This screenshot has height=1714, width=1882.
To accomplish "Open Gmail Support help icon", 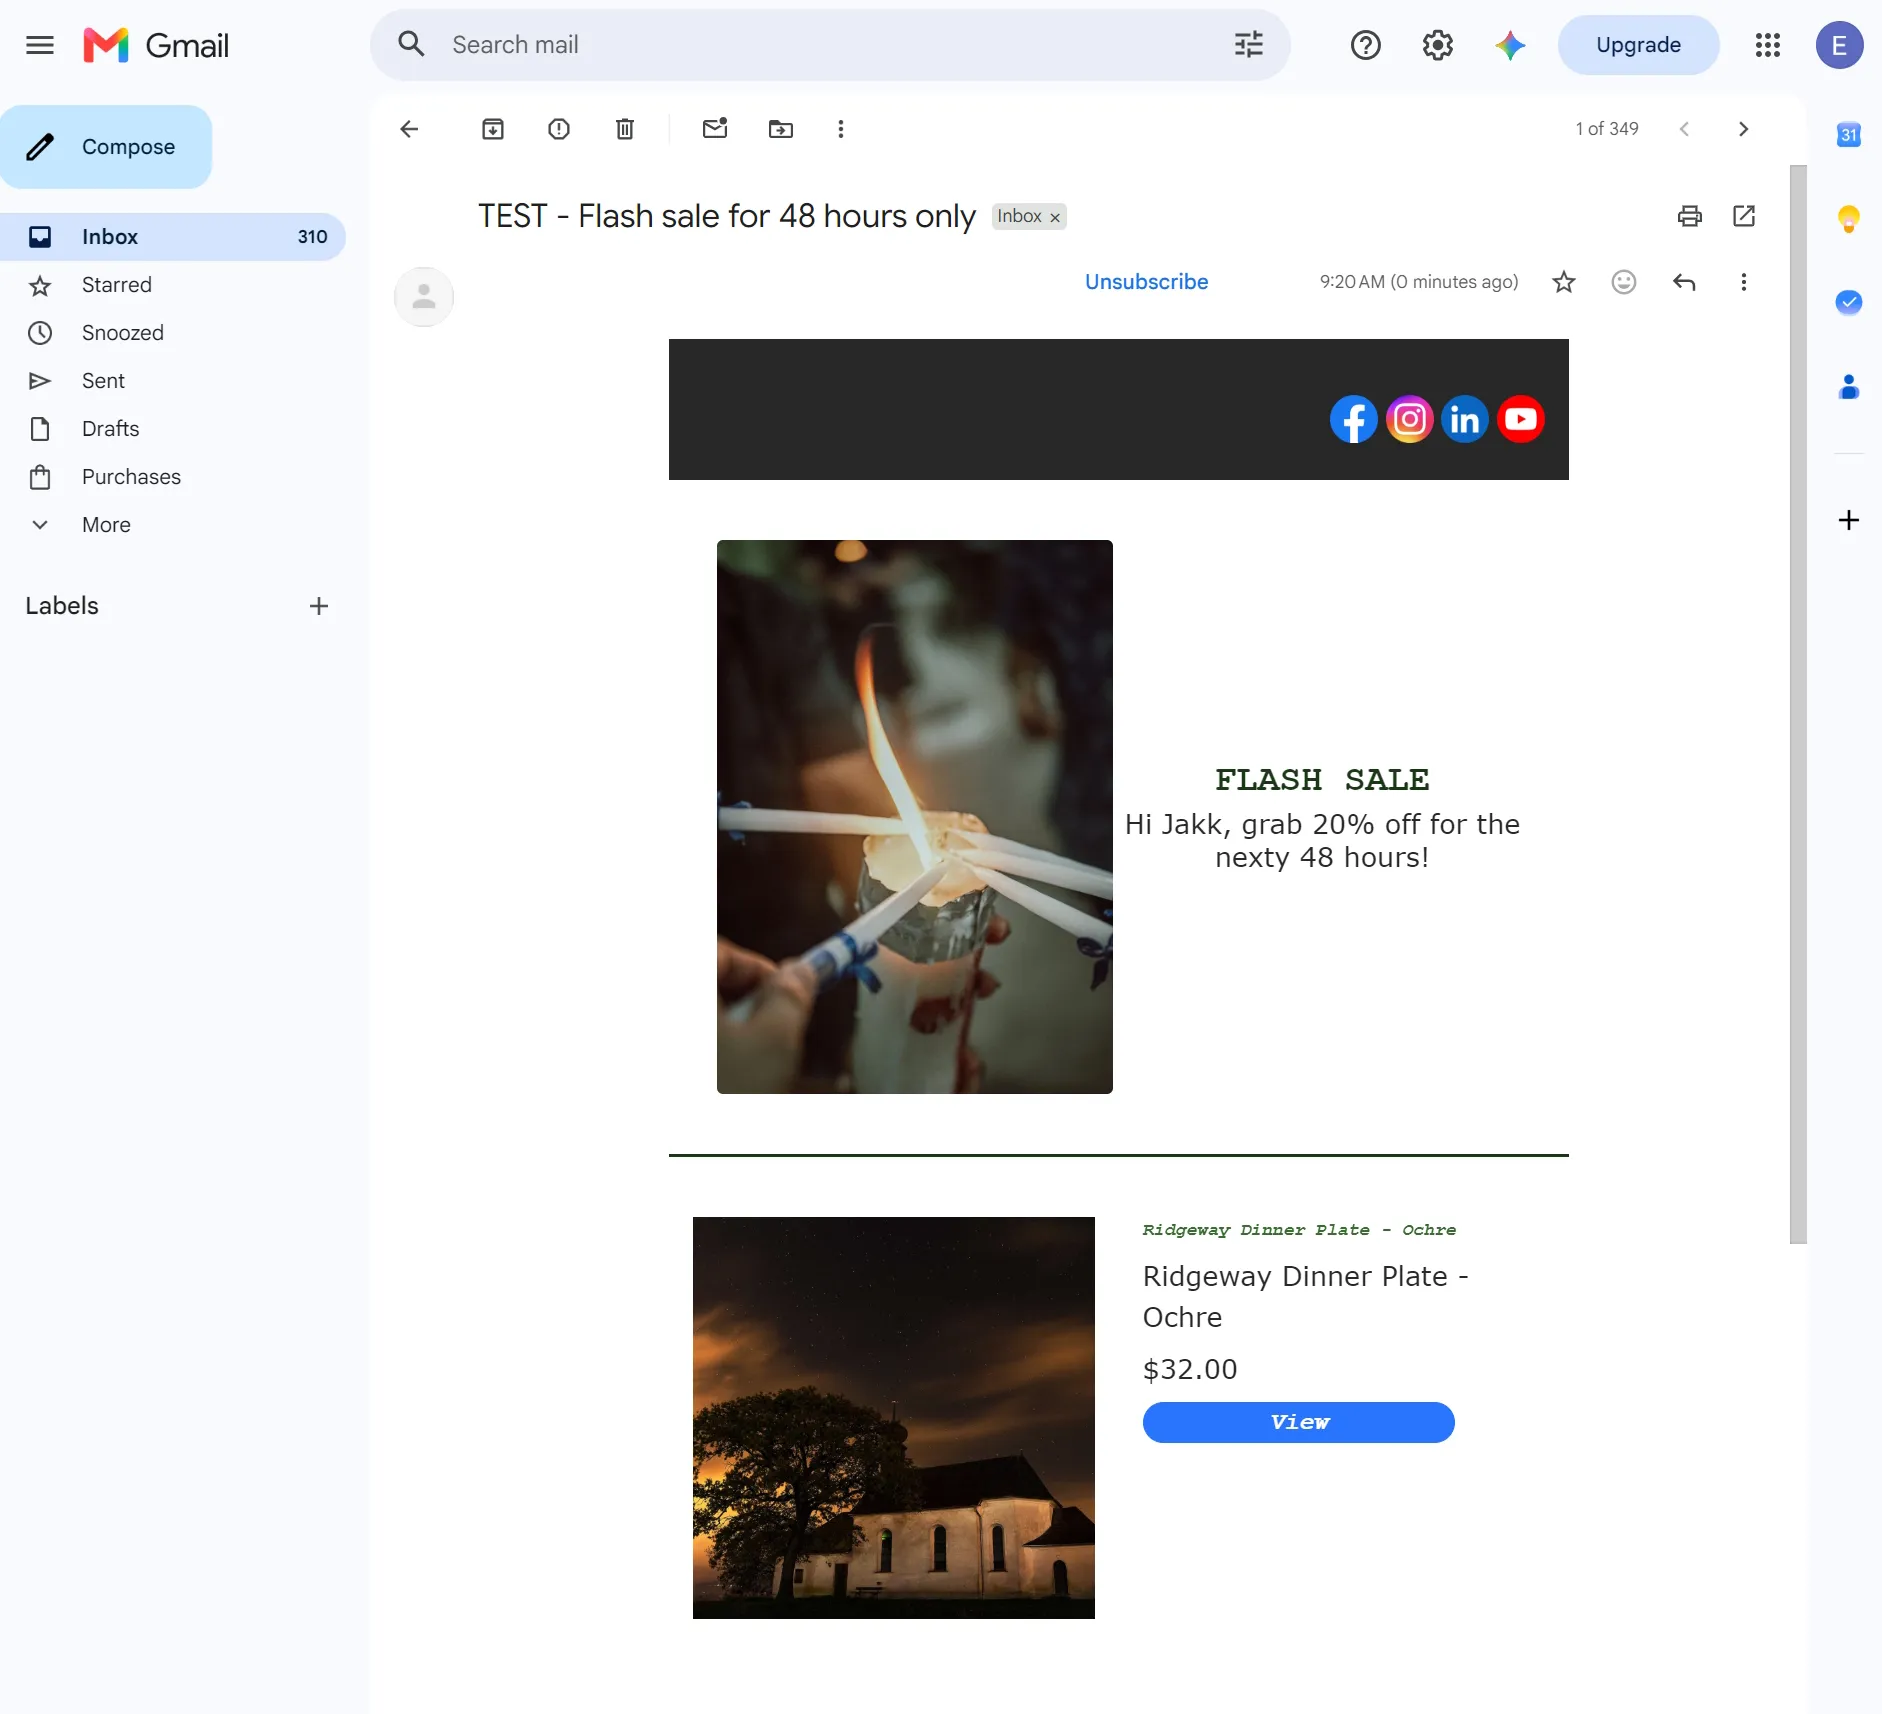I will pos(1366,45).
